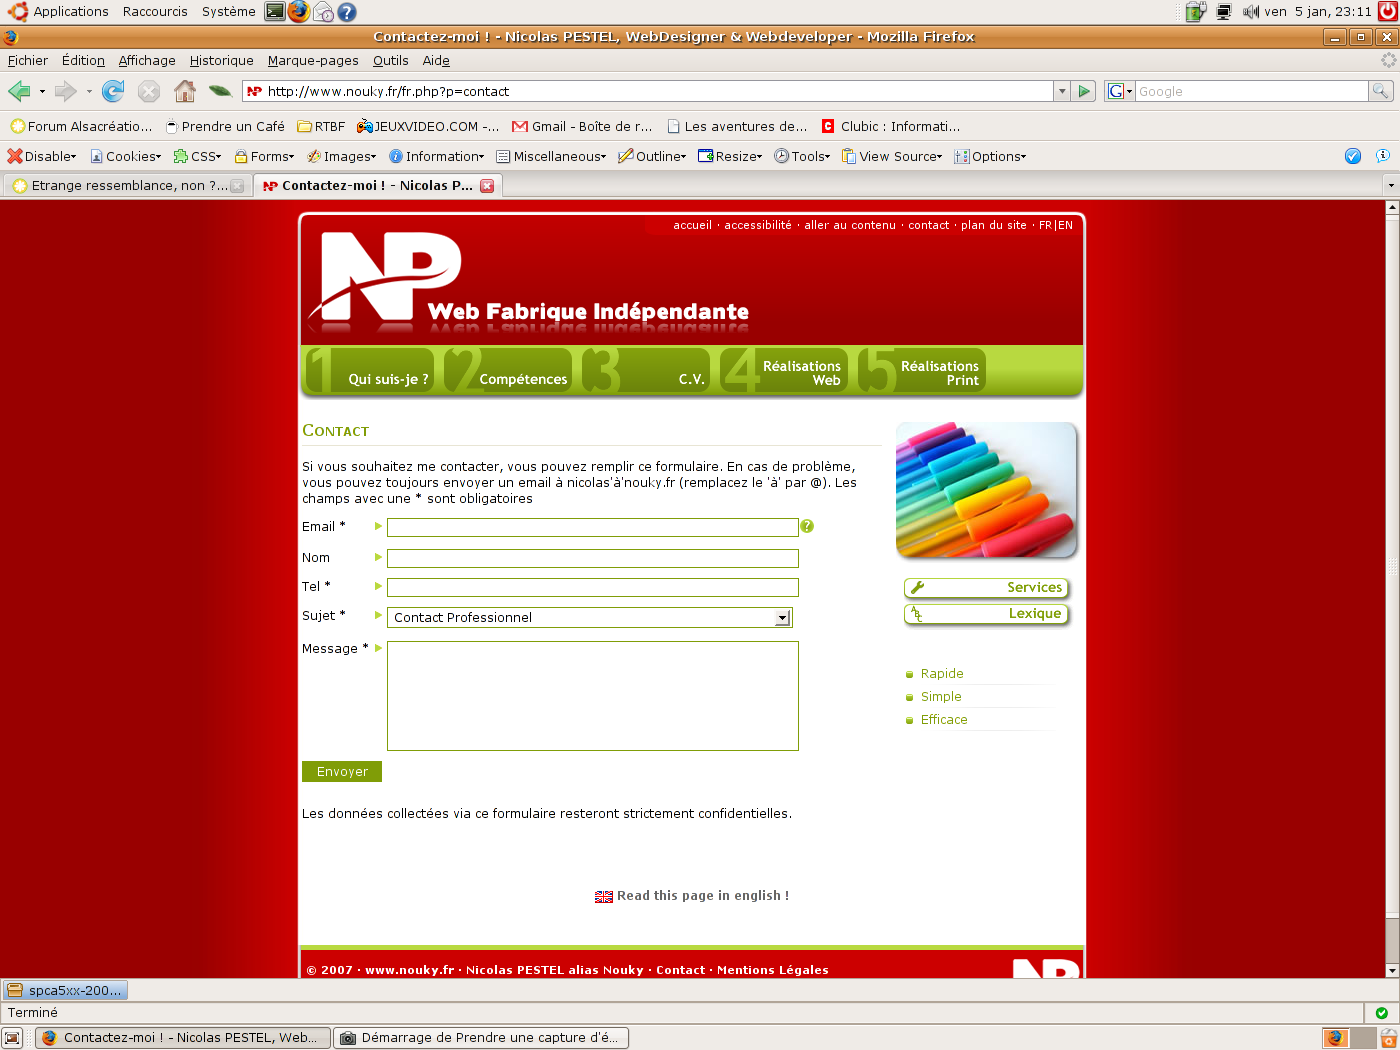The image size is (1400, 1050).
Task: Close the Contactez-moi tab with red X
Action: [487, 186]
